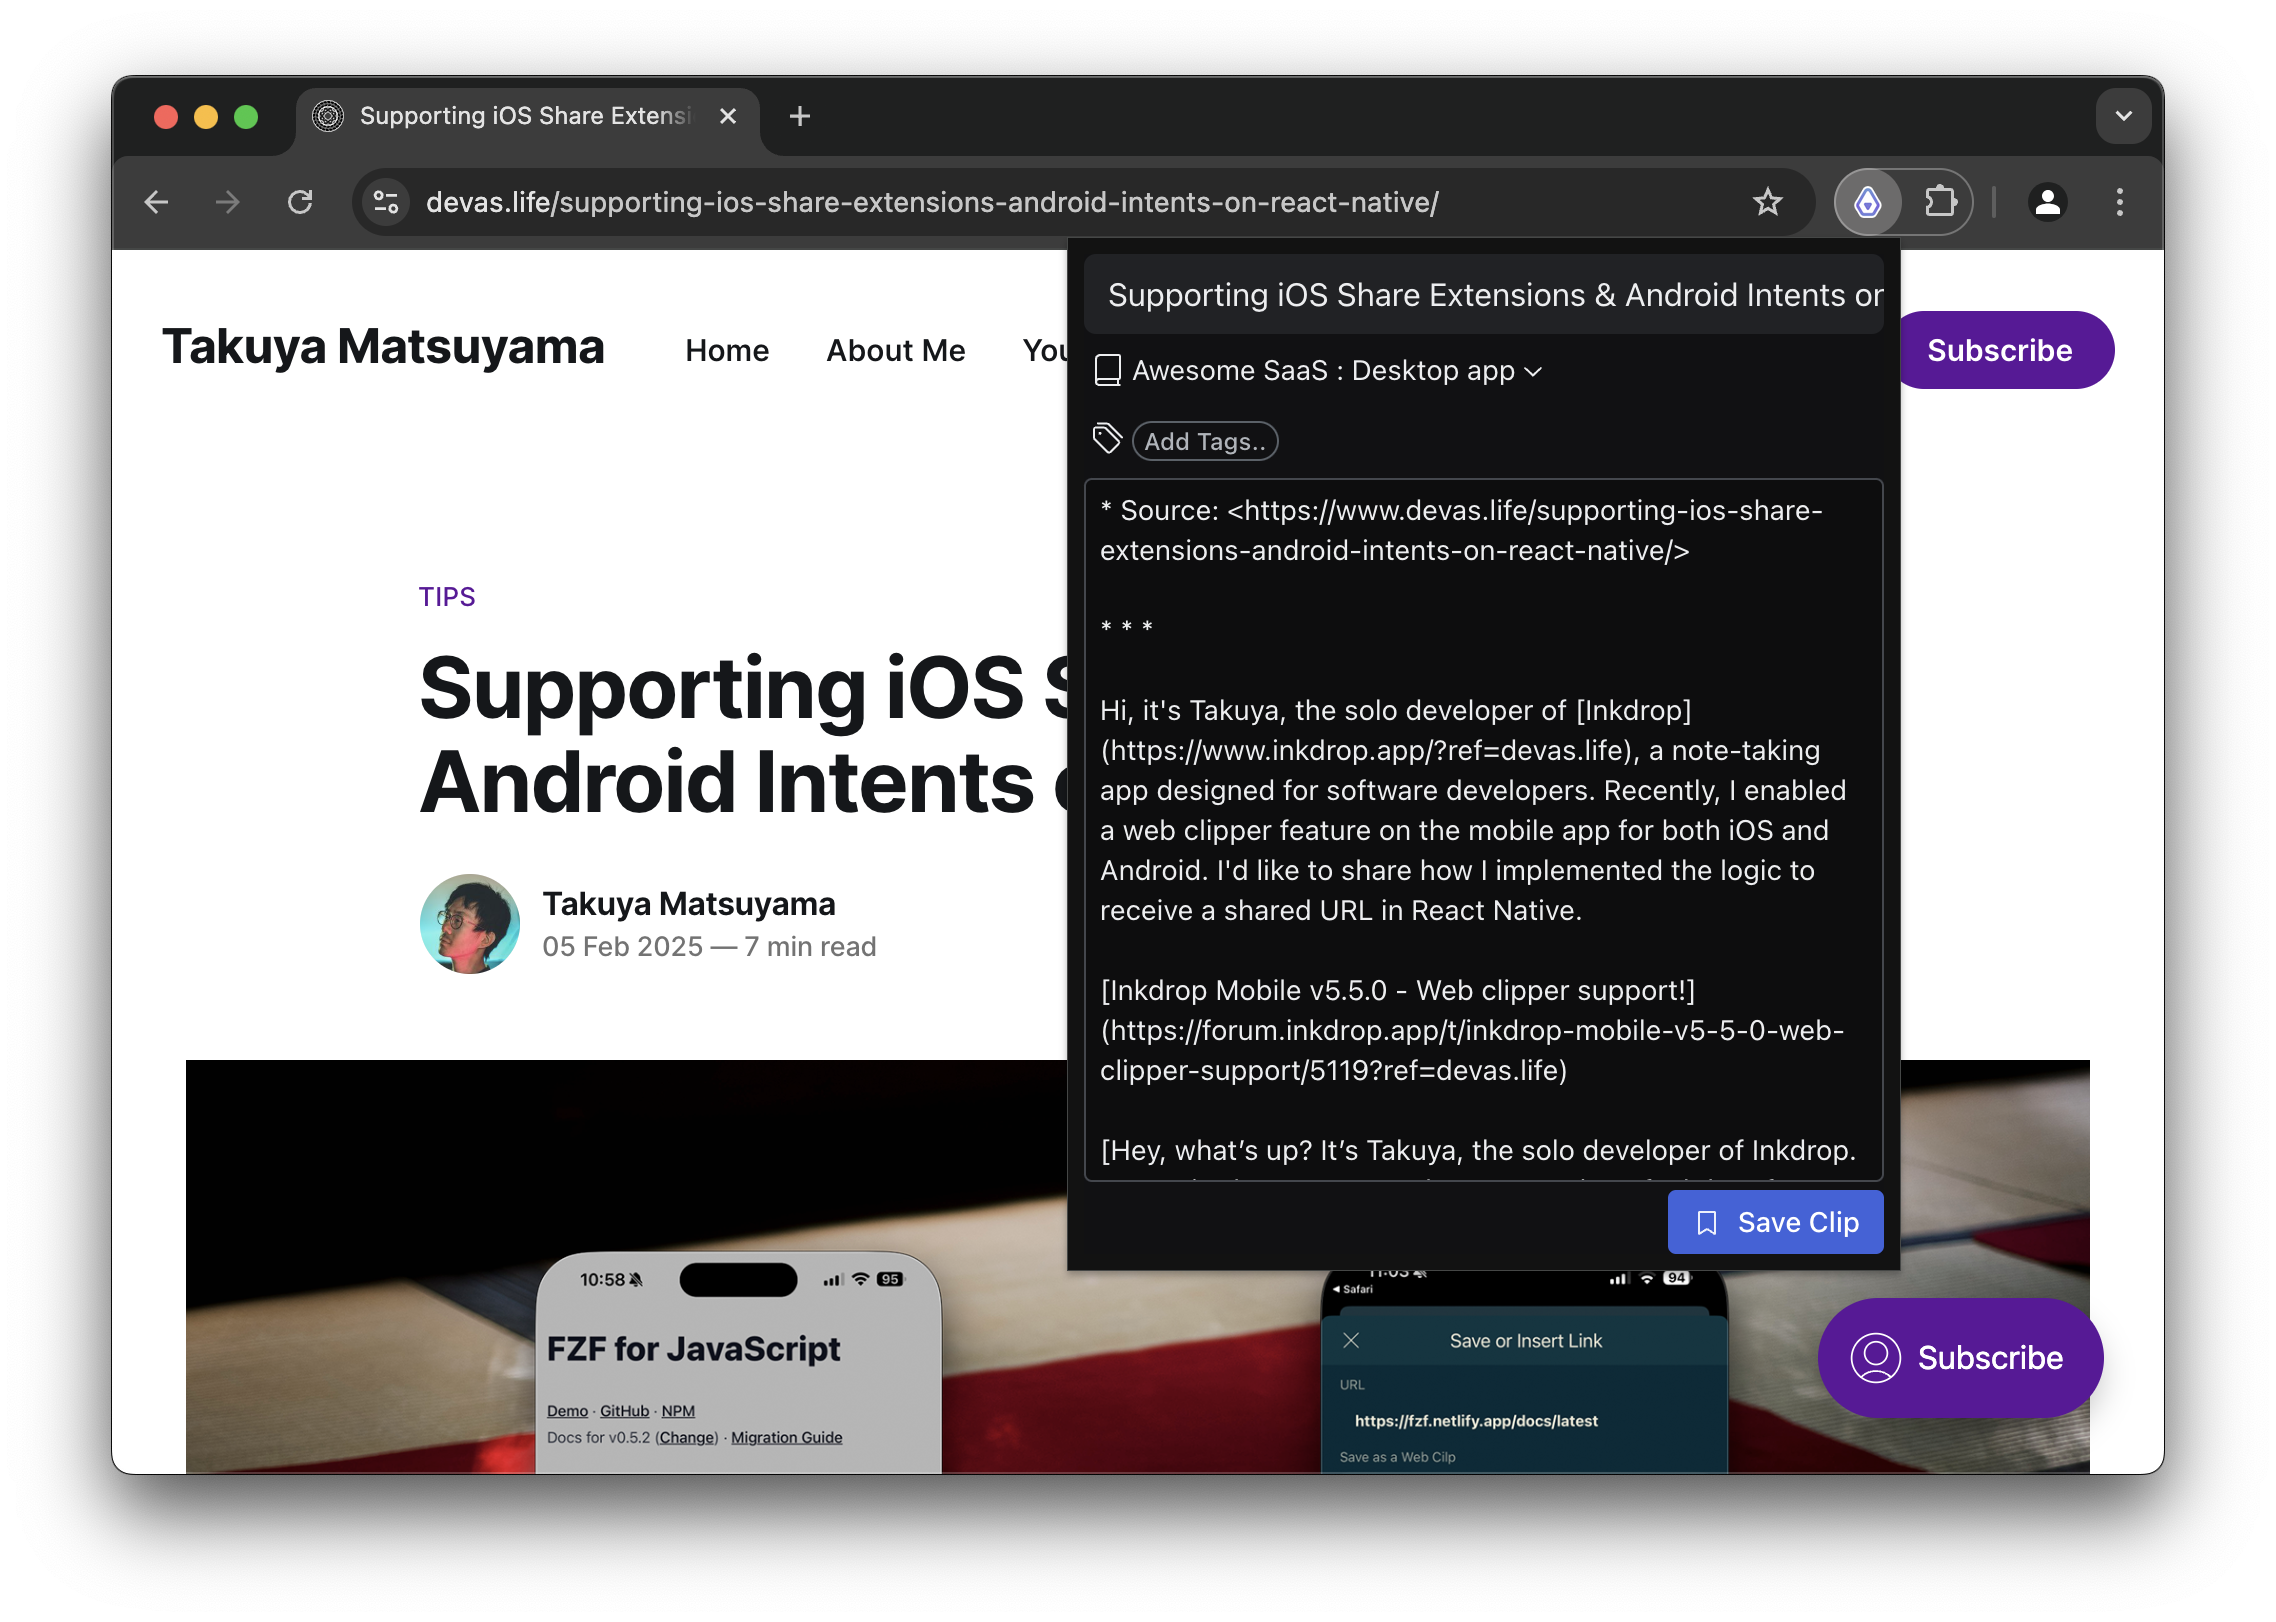Image resolution: width=2276 pixels, height=1622 pixels.
Task: Open the three-dot browser menu icon
Action: point(2119,202)
